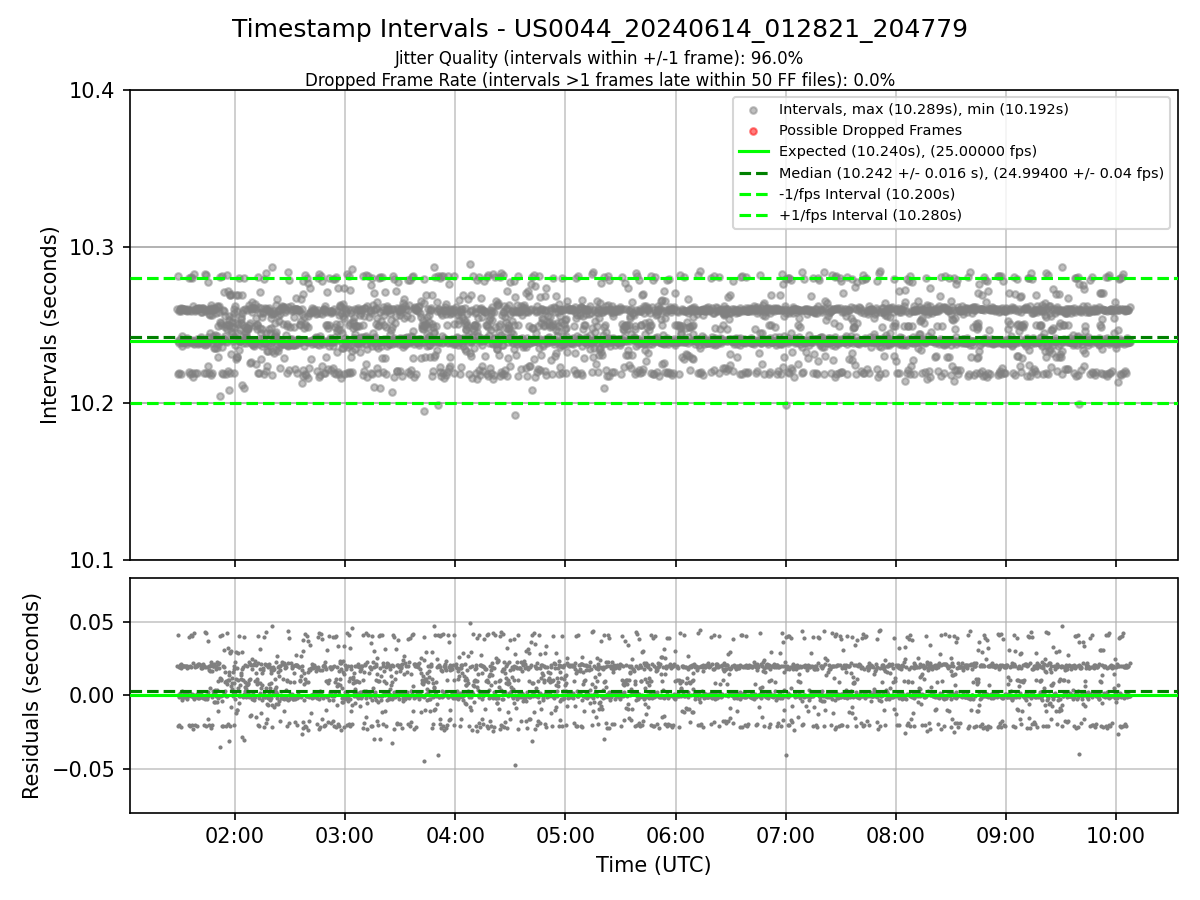This screenshot has height=900, width=1200.
Task: Click the 'Intervals (seconds)' y-axis label
Action: 50,325
